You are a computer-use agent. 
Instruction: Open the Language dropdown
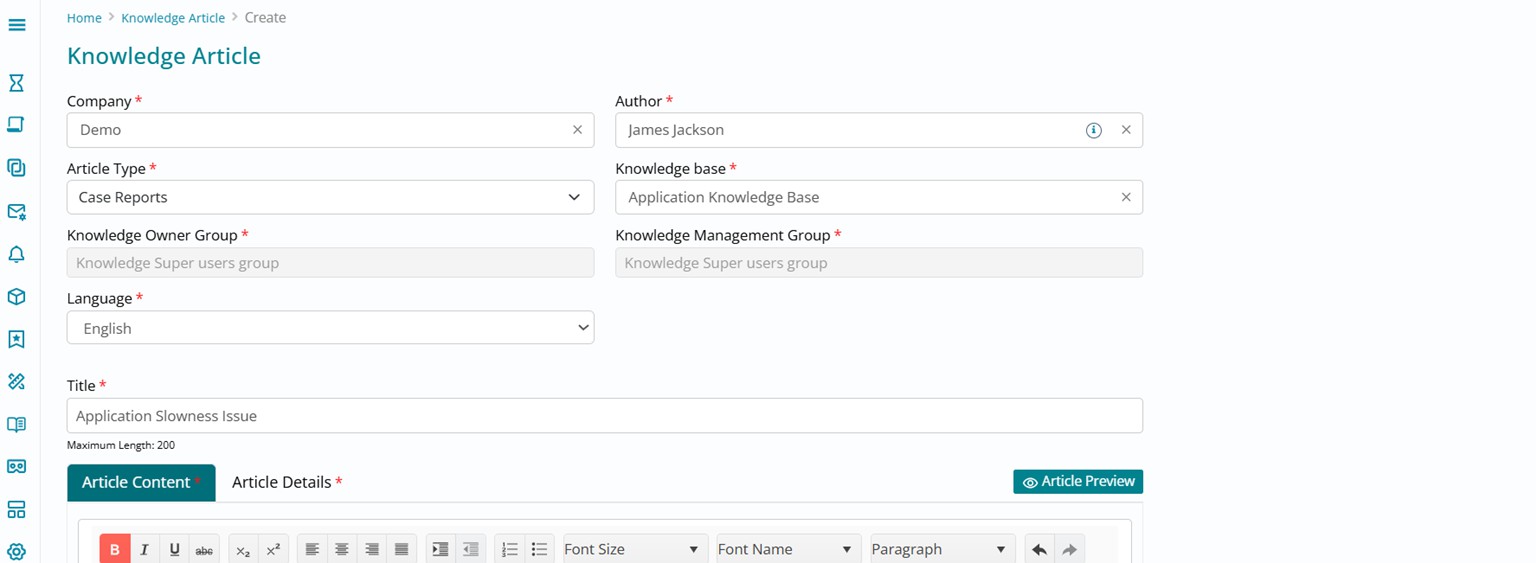point(330,328)
